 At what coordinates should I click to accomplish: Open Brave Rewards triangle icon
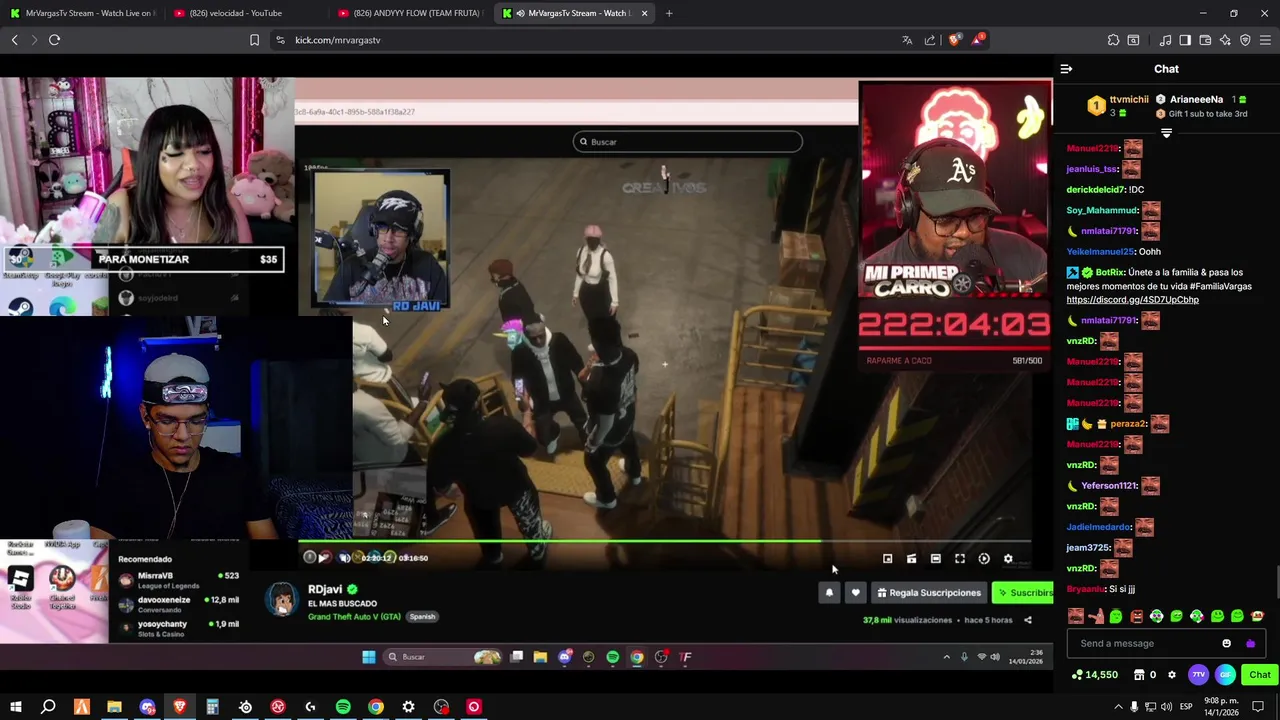(979, 40)
